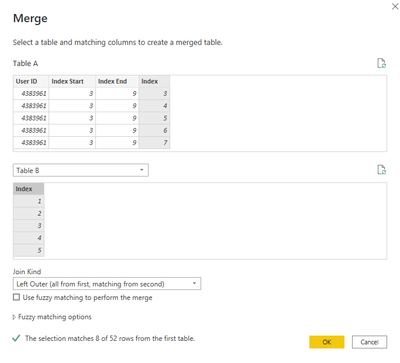Screen dimensions: 400x363
Task: Select the Index column header in Table A
Action: pyautogui.click(x=154, y=81)
